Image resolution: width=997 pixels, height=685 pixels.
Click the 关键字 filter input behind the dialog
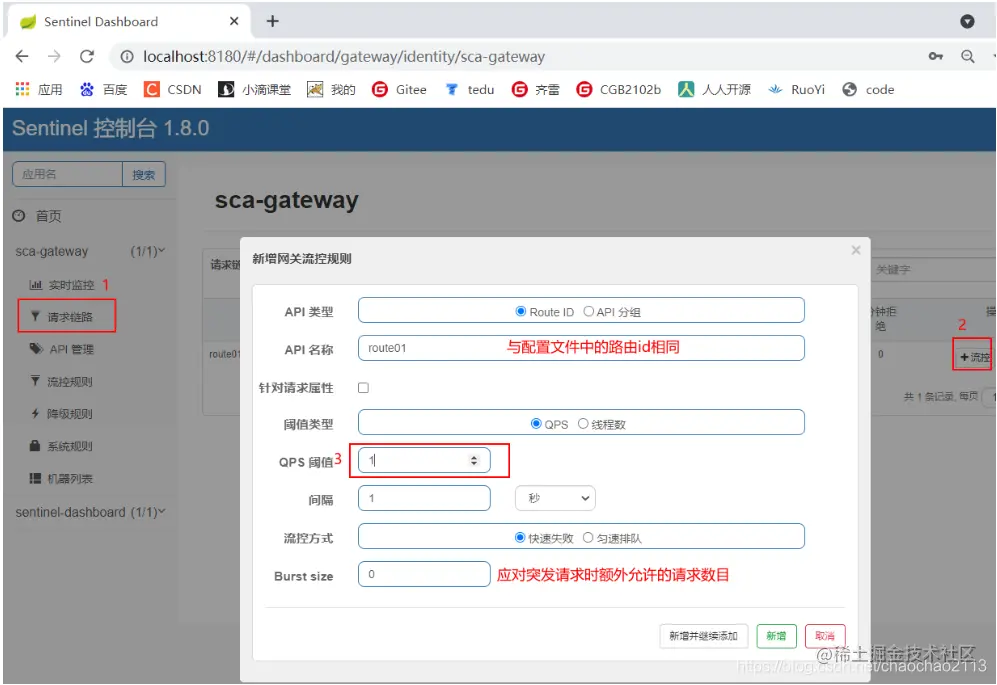coord(932,270)
